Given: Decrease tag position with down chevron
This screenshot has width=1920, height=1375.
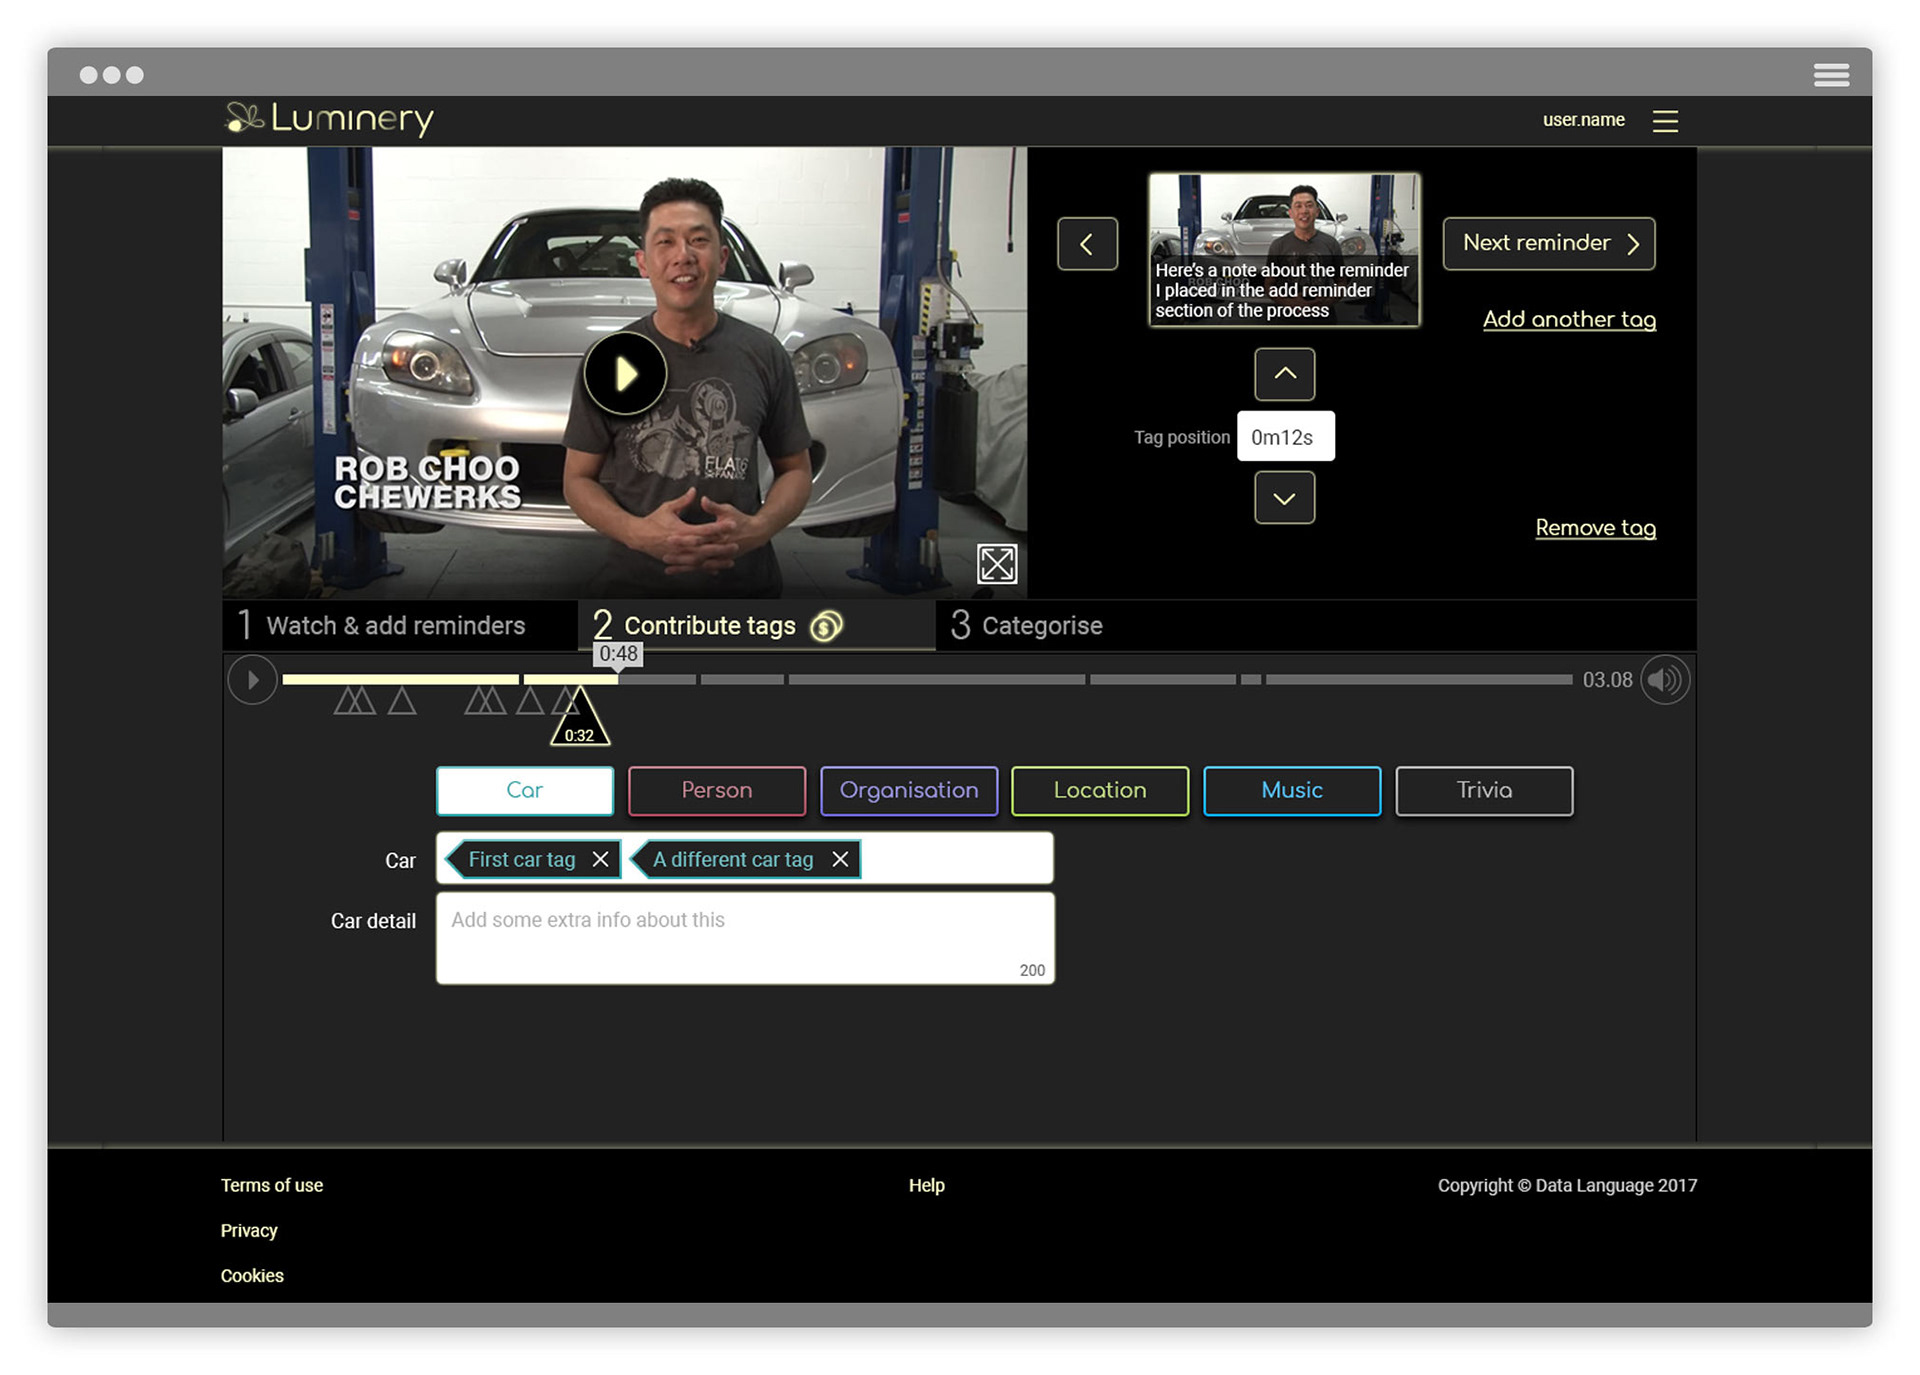Looking at the screenshot, I should [x=1285, y=497].
